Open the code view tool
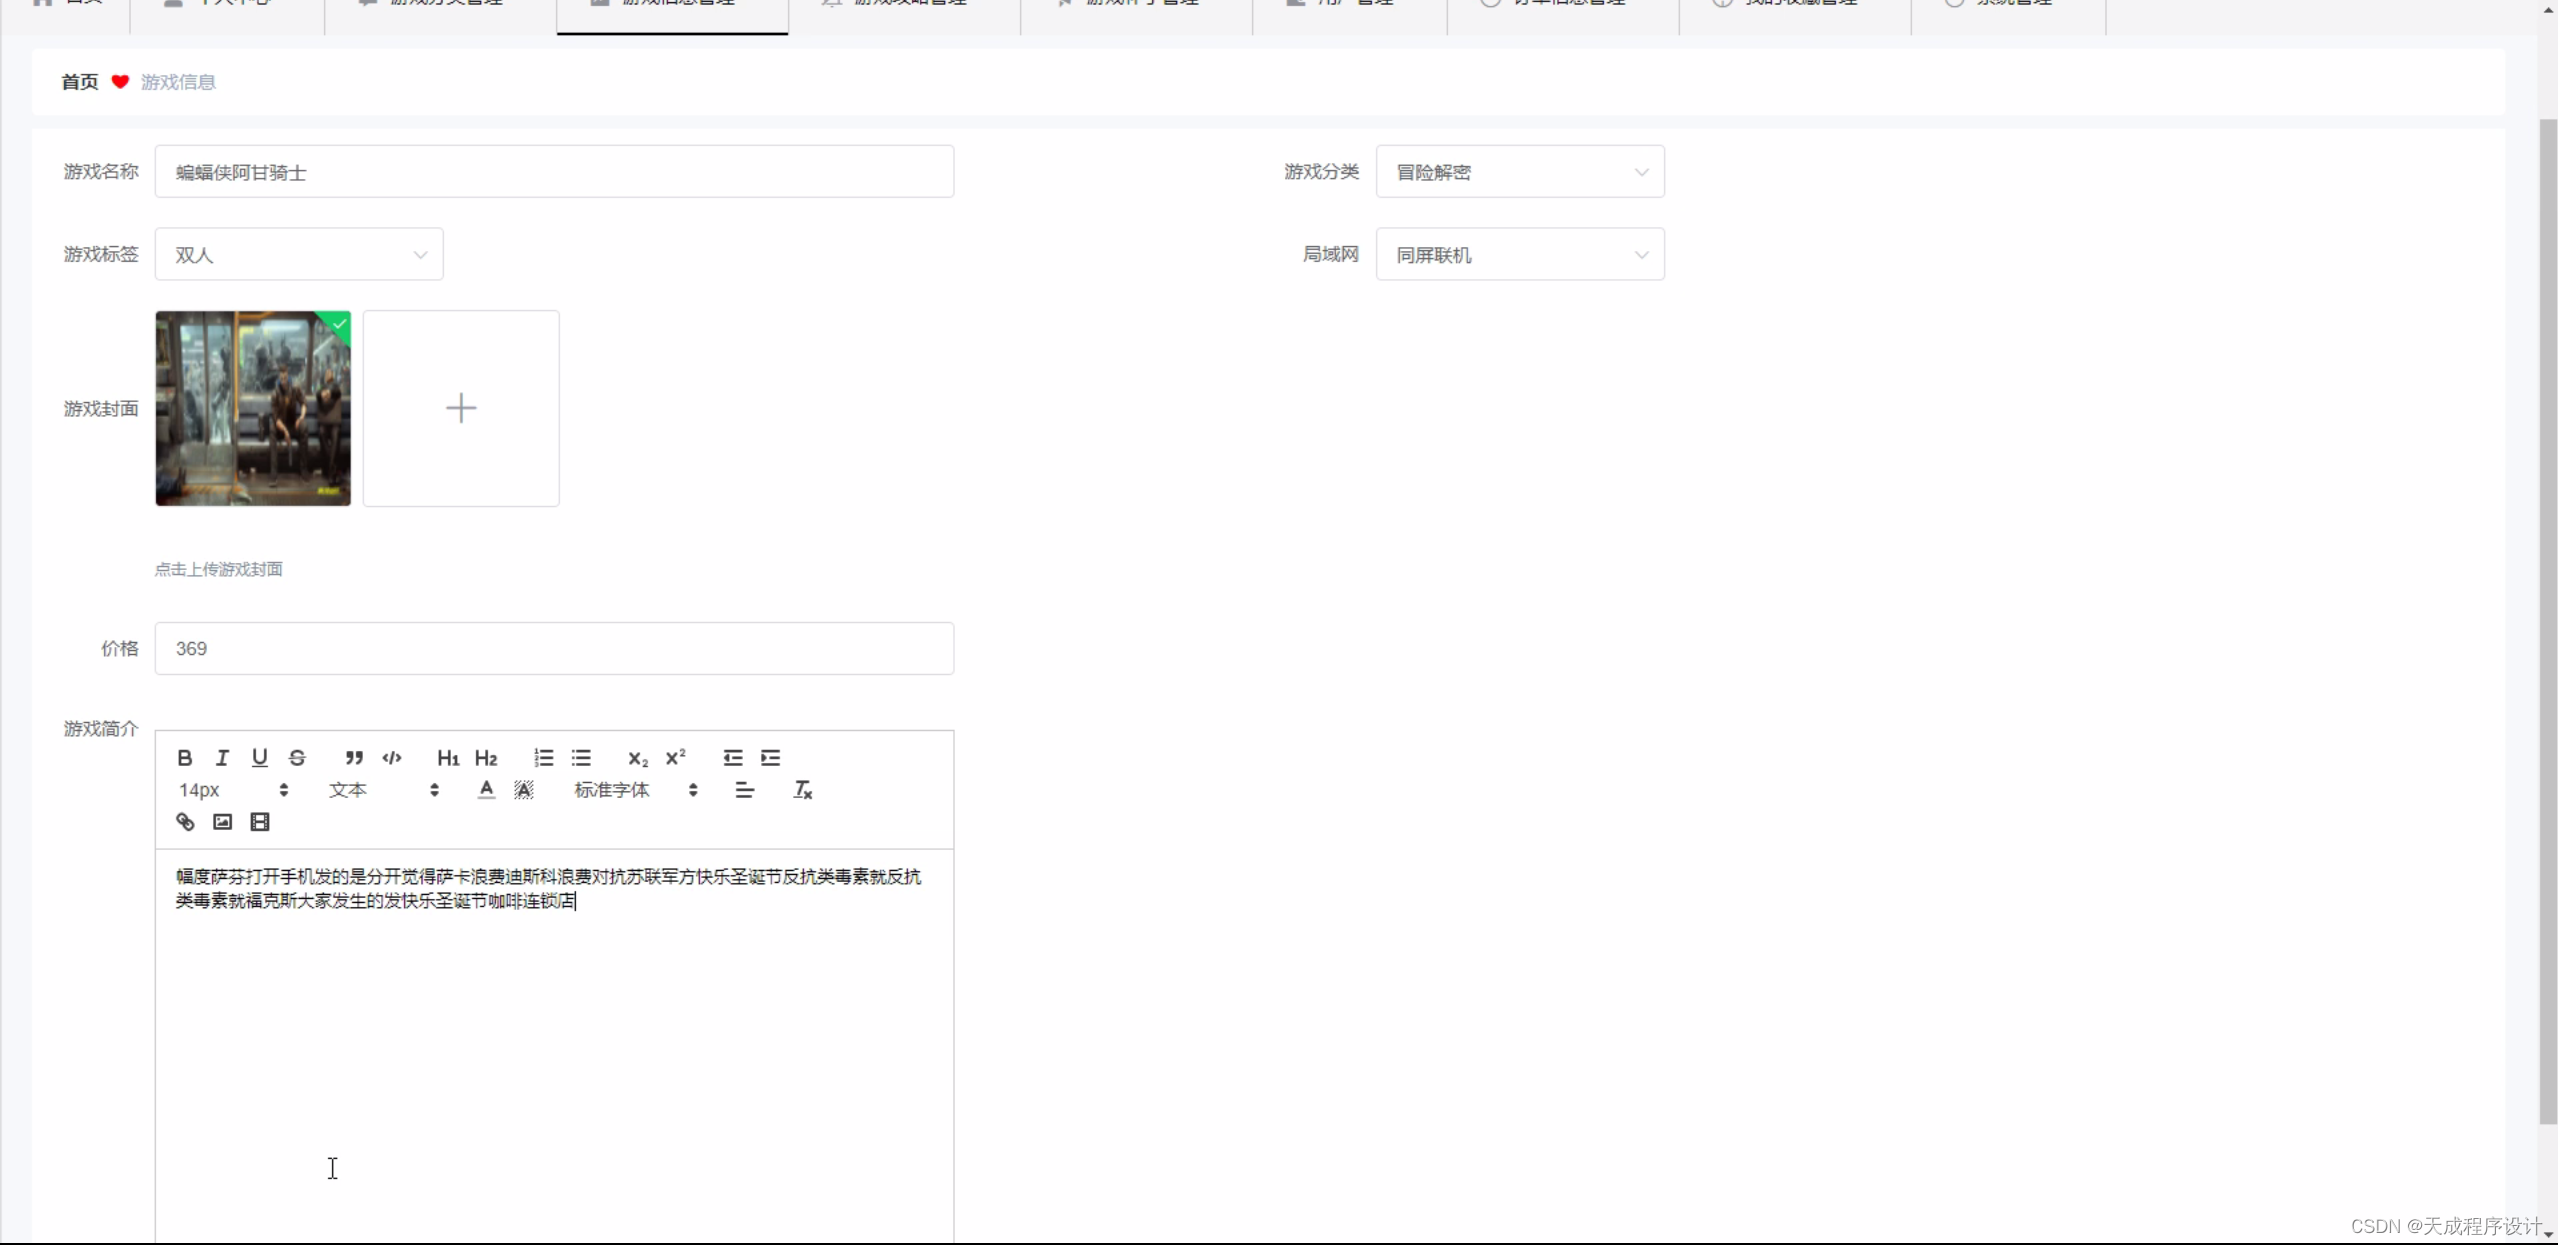 391,758
